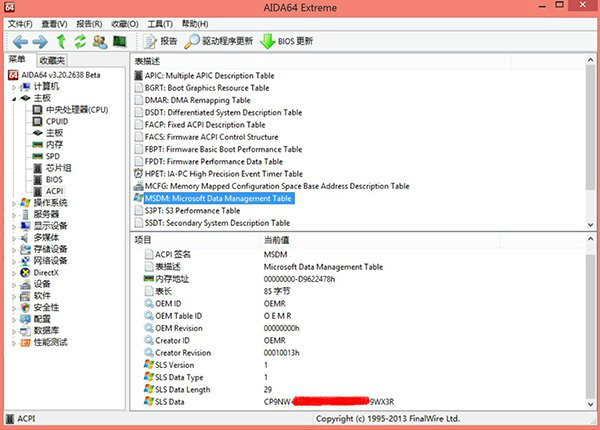Select 内存 in the tree

tap(54, 145)
